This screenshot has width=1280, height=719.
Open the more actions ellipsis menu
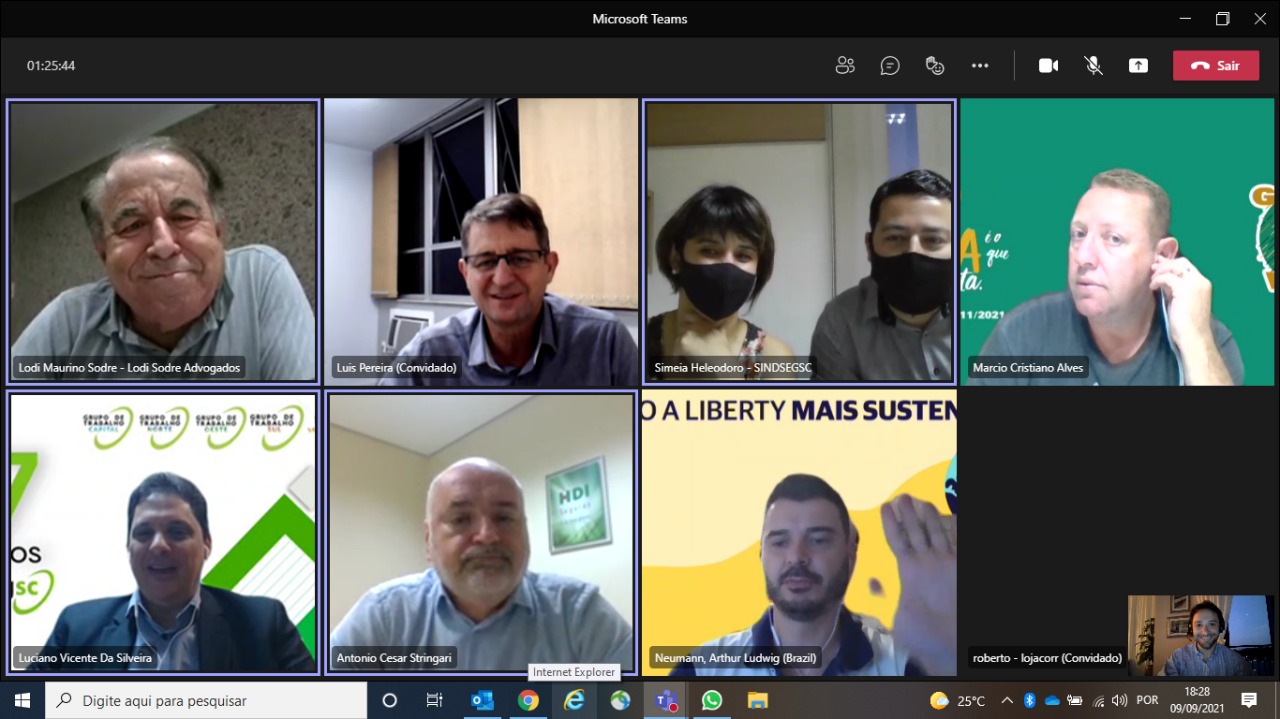click(x=980, y=66)
